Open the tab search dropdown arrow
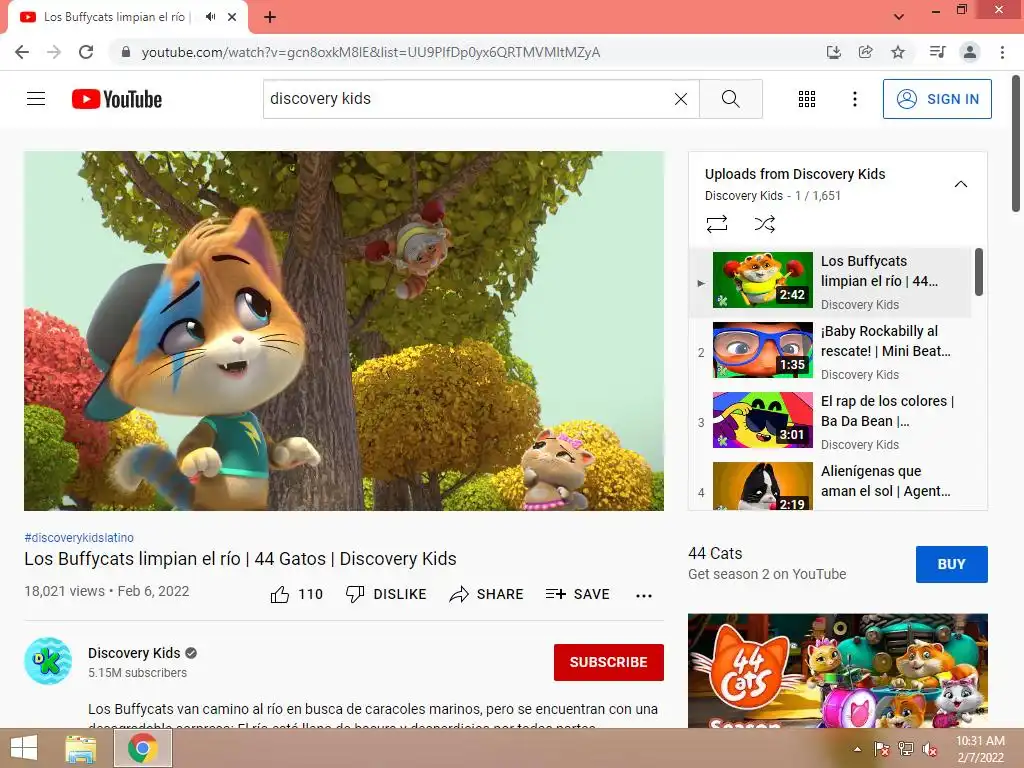Screen dimensions: 1024x768 pyautogui.click(x=899, y=17)
